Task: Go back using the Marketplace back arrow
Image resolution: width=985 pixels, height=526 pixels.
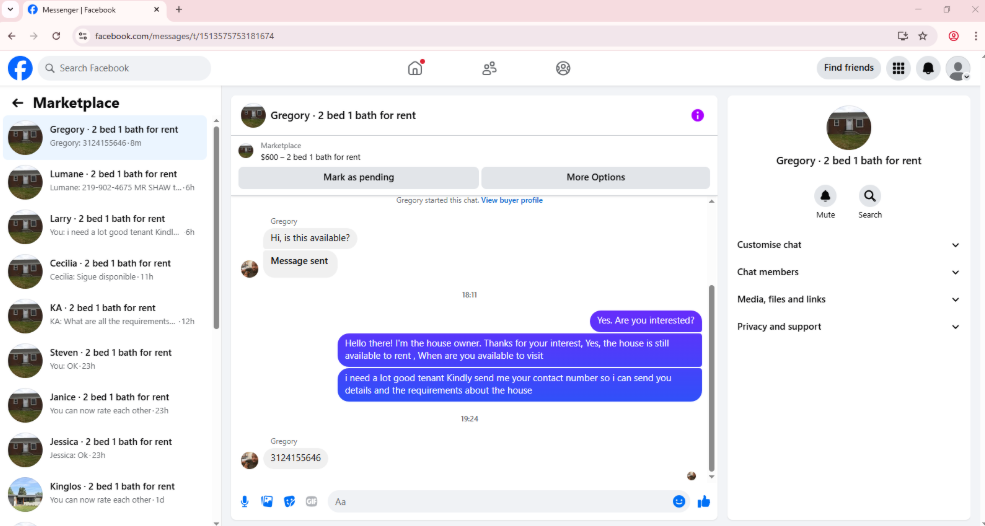Action: (x=18, y=103)
